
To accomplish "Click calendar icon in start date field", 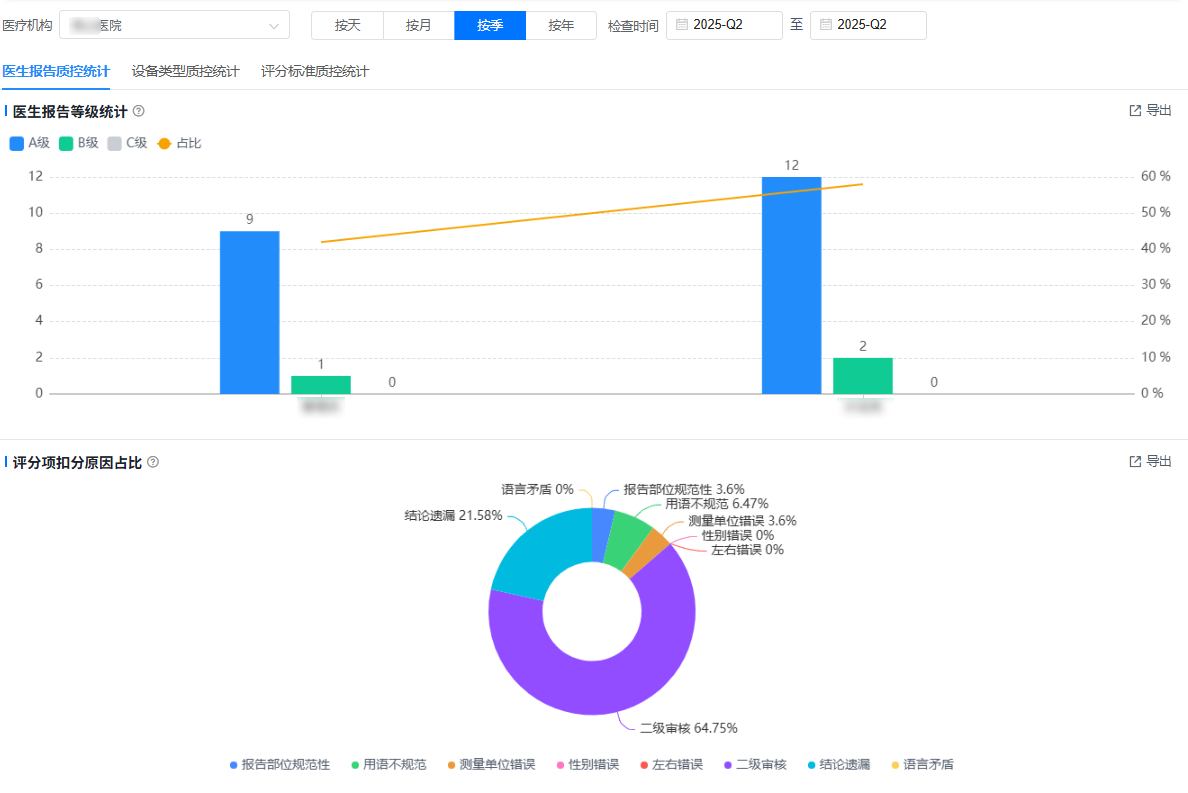I will [x=682, y=25].
